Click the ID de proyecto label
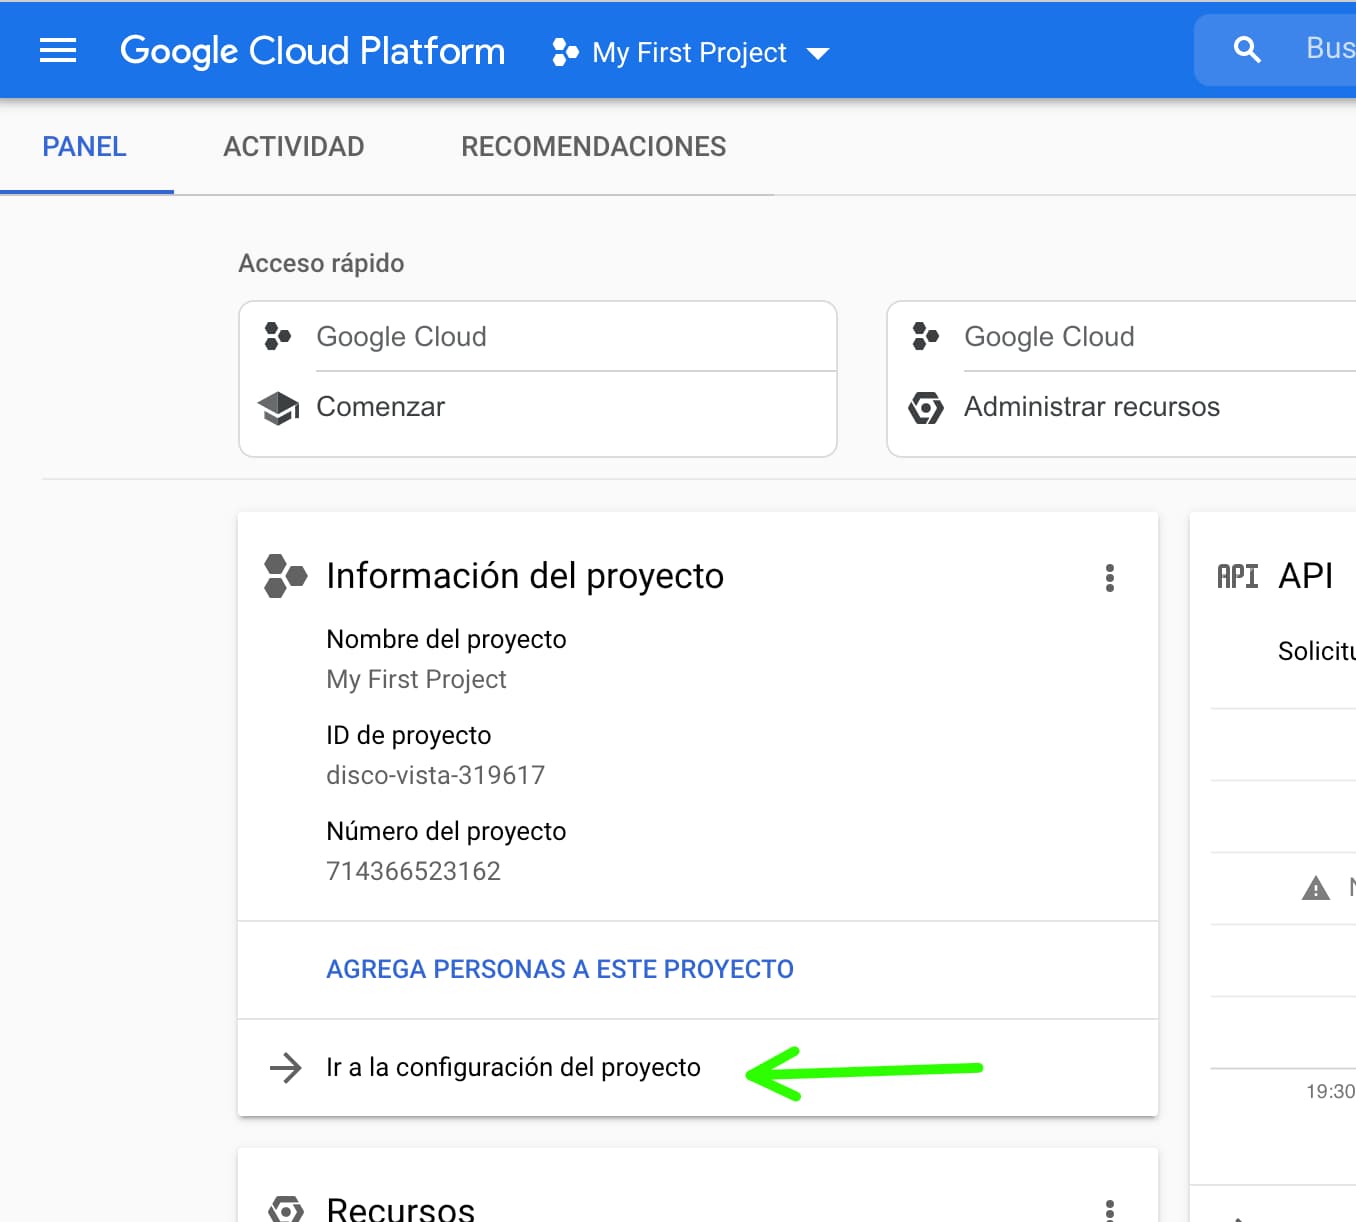1356x1222 pixels. point(408,735)
